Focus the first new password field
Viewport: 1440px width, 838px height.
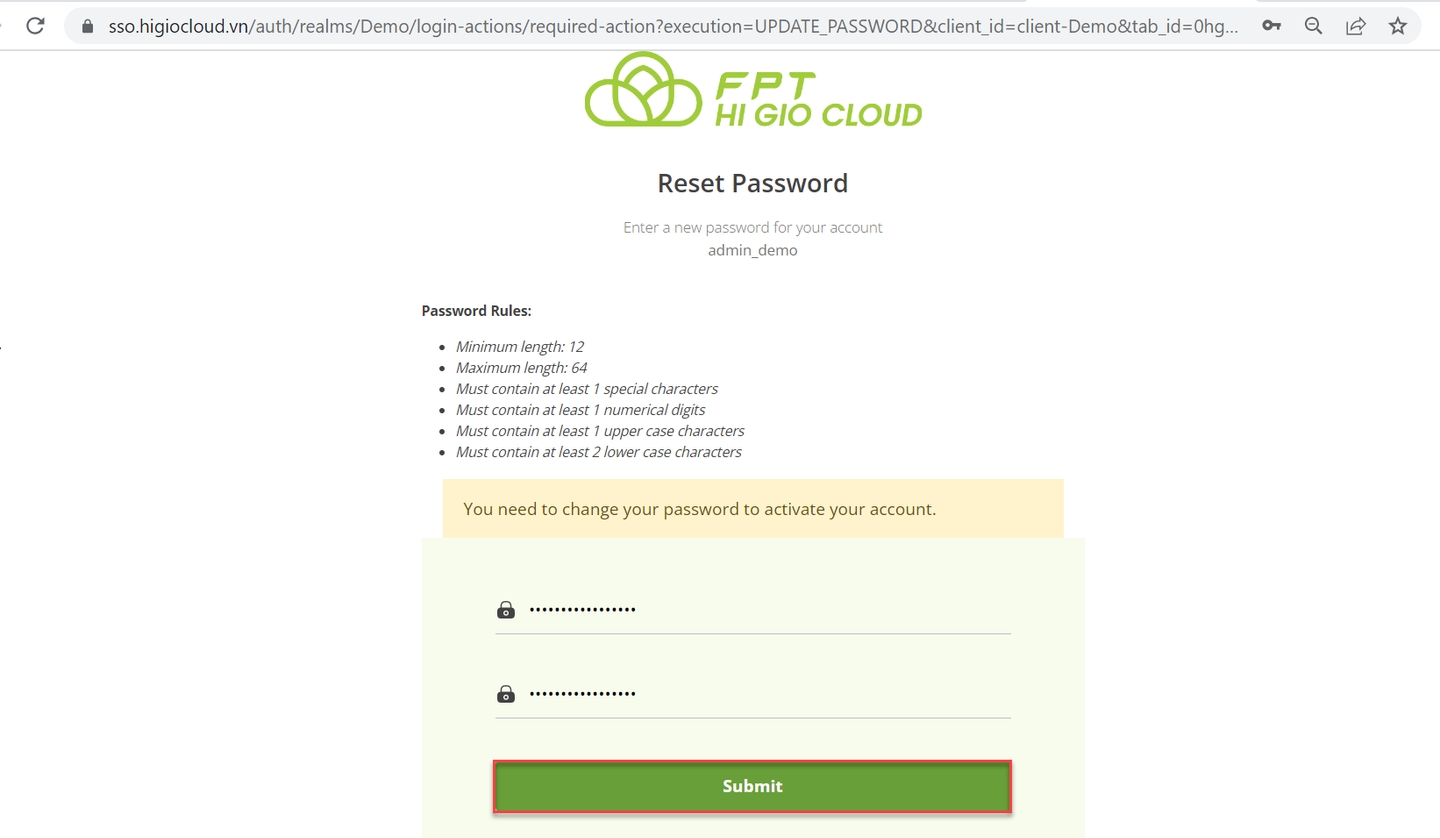tap(765, 609)
